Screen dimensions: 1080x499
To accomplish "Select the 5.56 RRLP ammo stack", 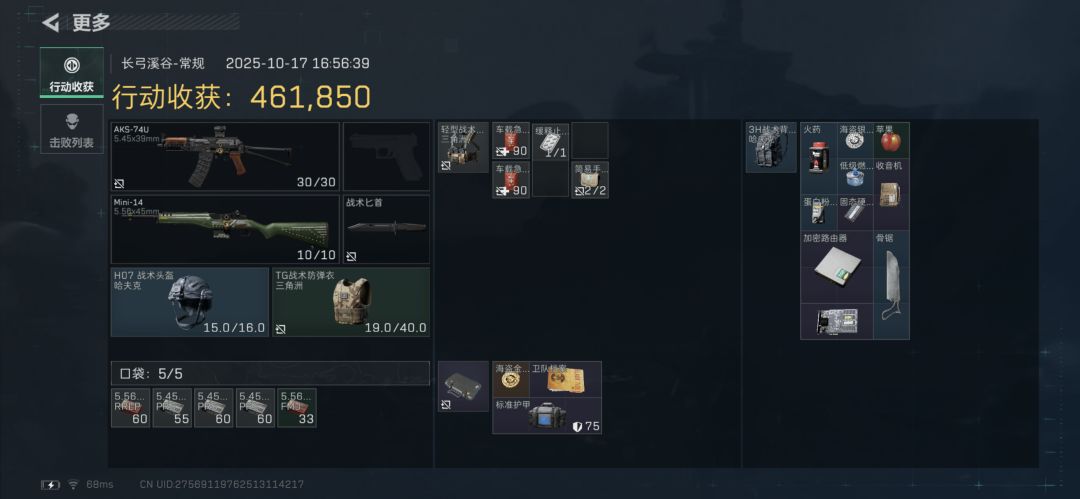I will [x=130, y=408].
